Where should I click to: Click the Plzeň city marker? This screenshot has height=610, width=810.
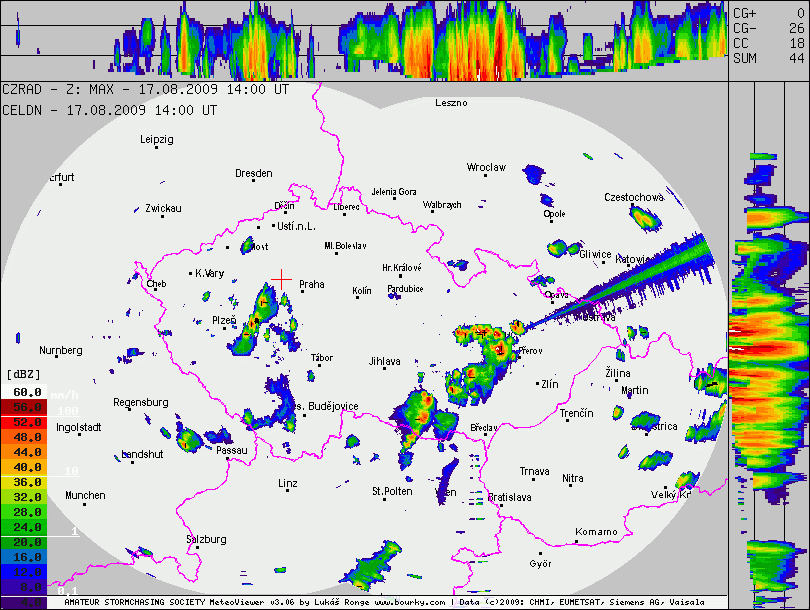pyautogui.click(x=235, y=320)
